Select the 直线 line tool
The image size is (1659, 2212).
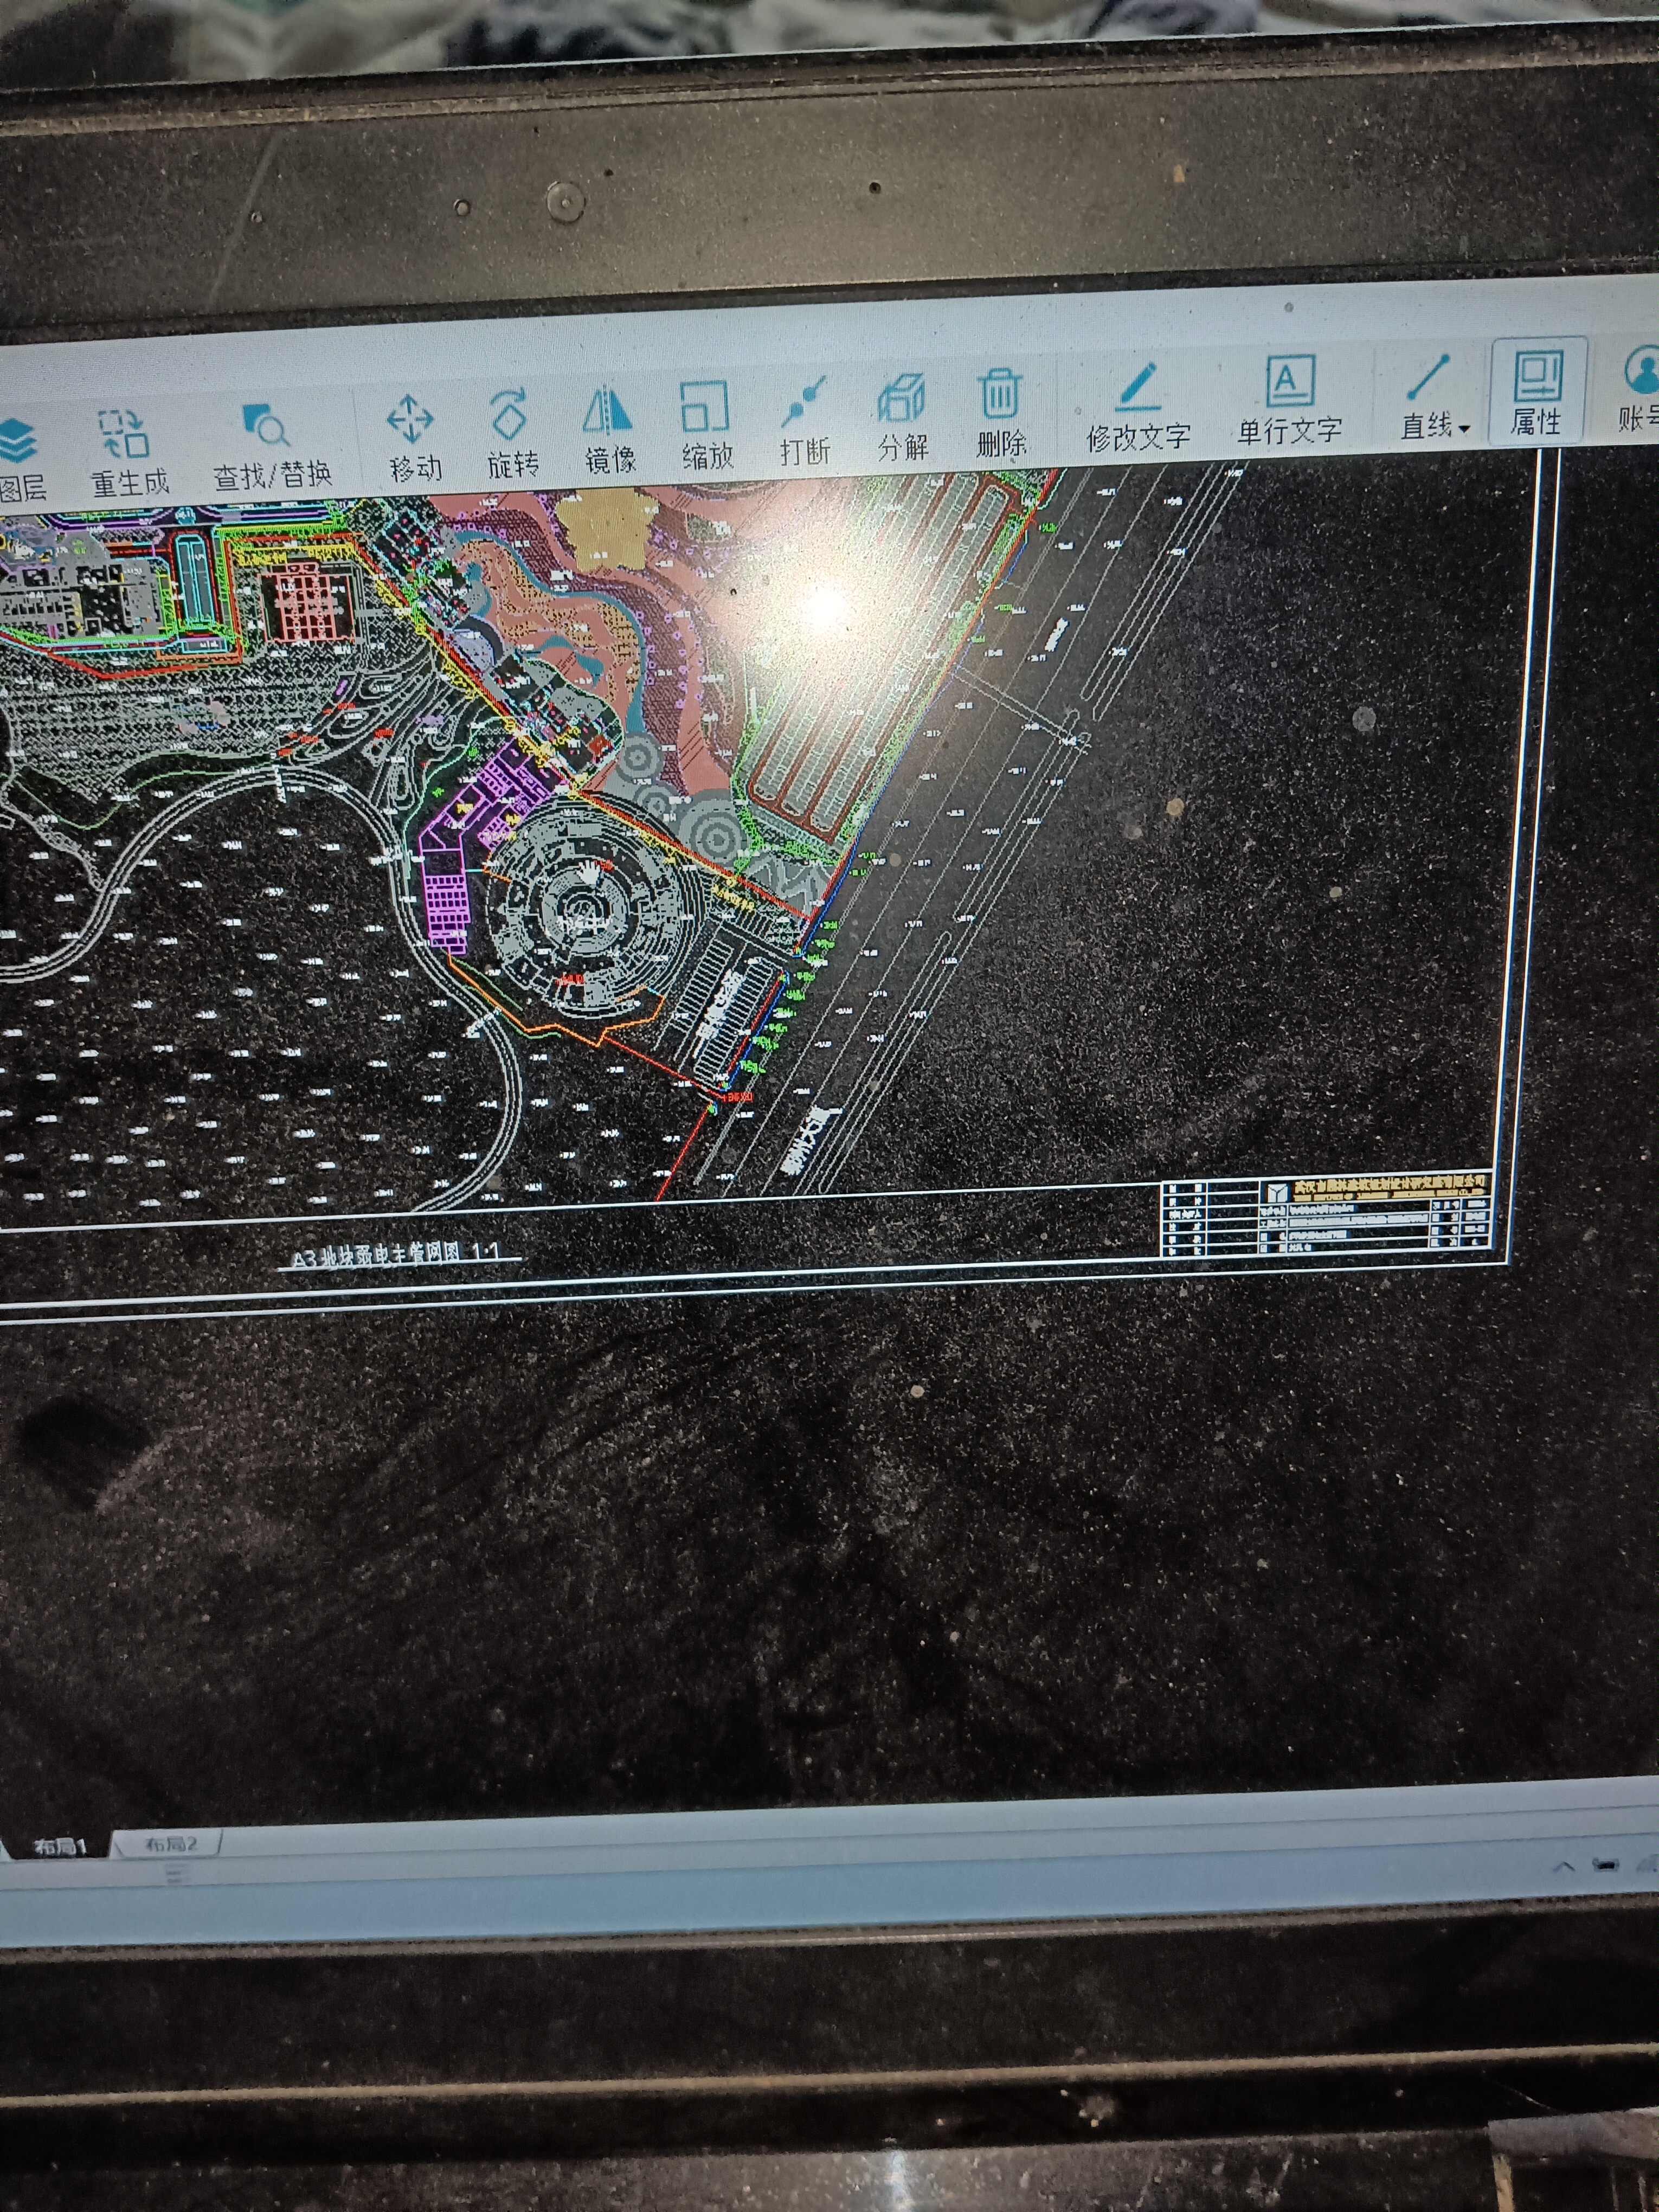[x=1426, y=396]
